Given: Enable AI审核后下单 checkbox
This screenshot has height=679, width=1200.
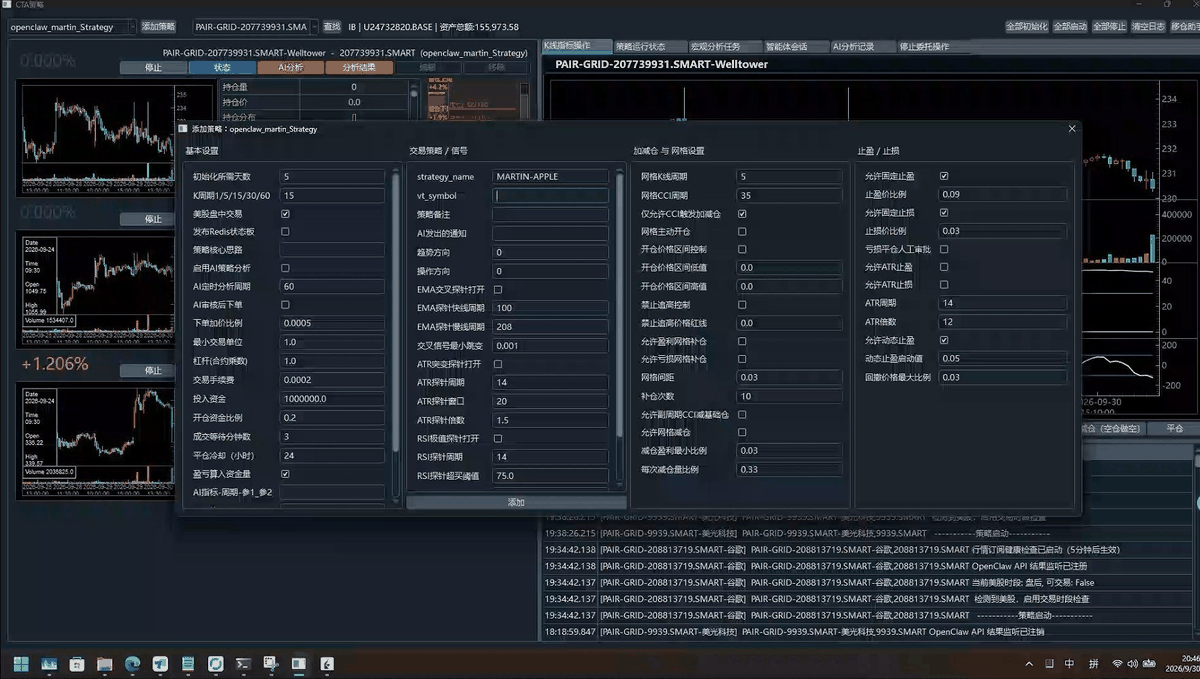Looking at the screenshot, I should click(285, 305).
